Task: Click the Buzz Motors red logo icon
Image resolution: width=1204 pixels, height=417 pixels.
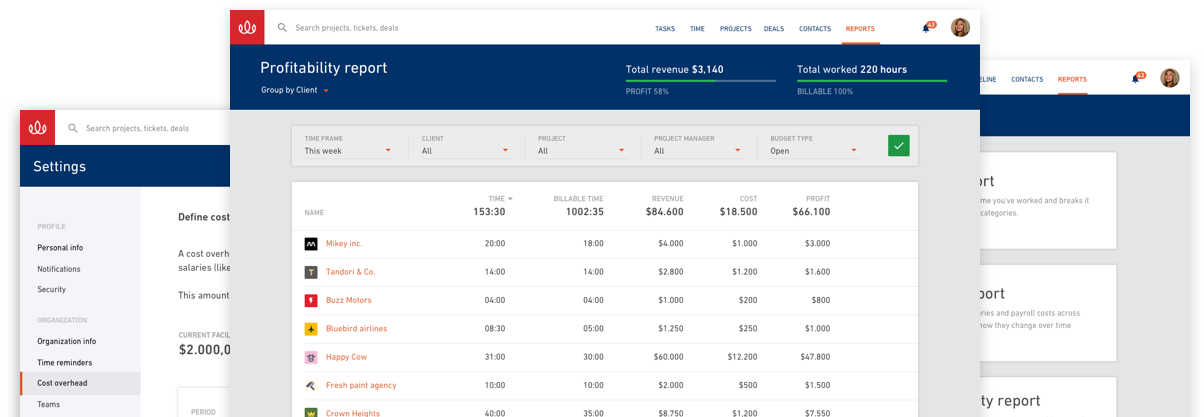Action: 311,300
